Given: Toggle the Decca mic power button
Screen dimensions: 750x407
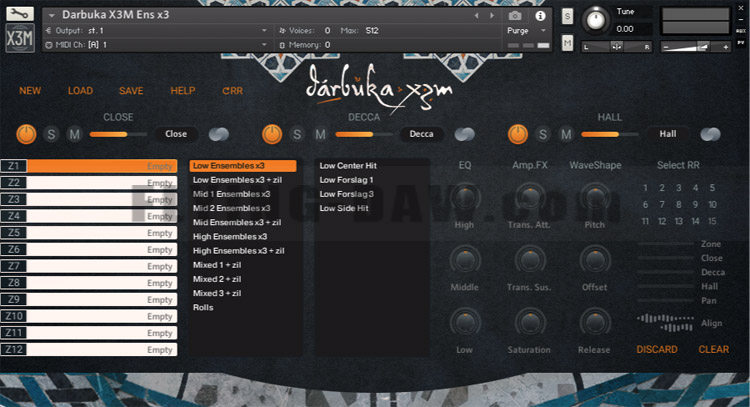Looking at the screenshot, I should point(272,134).
